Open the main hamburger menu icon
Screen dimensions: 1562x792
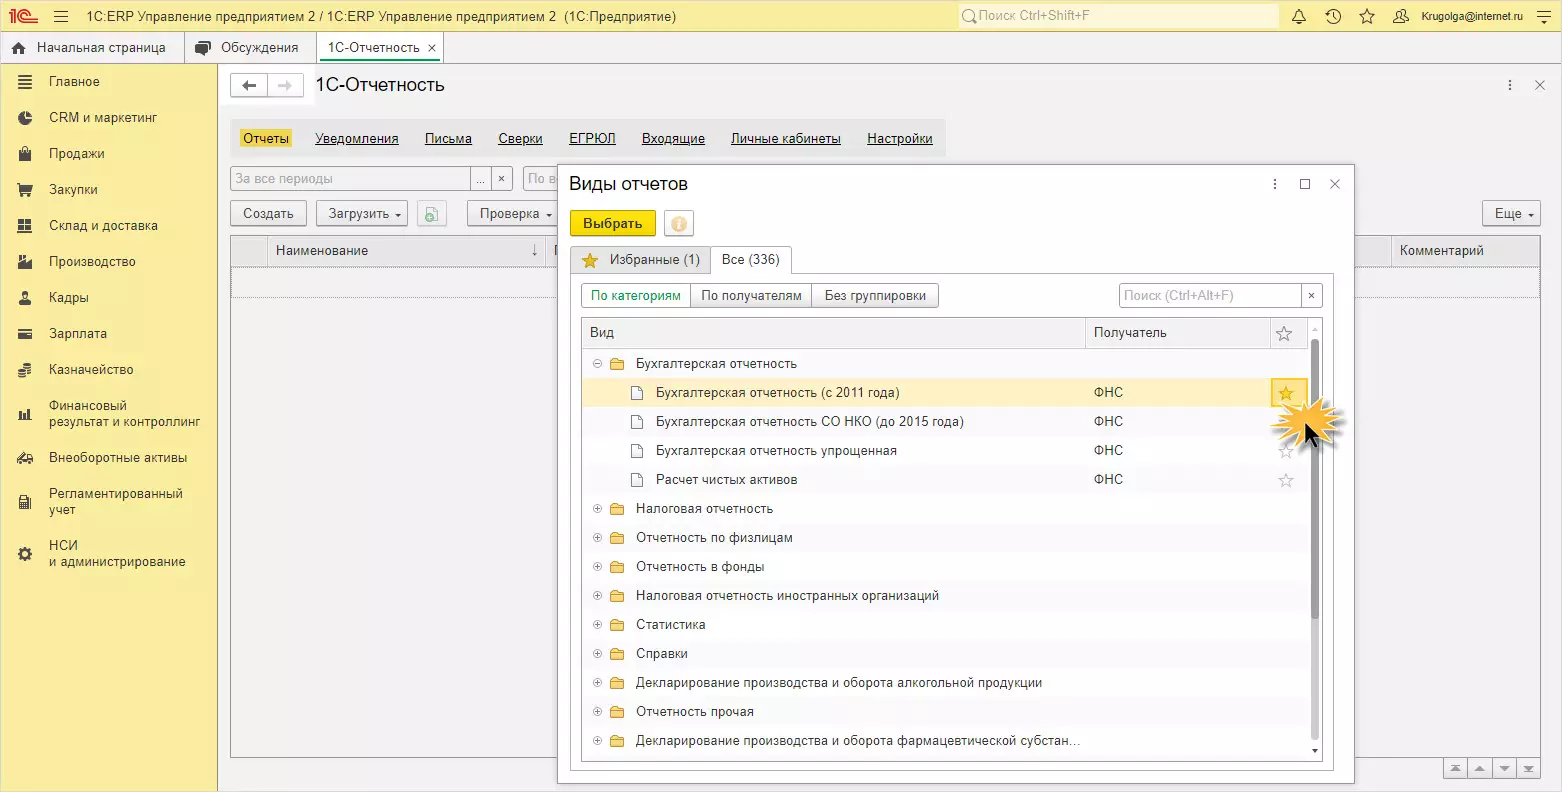coord(61,17)
